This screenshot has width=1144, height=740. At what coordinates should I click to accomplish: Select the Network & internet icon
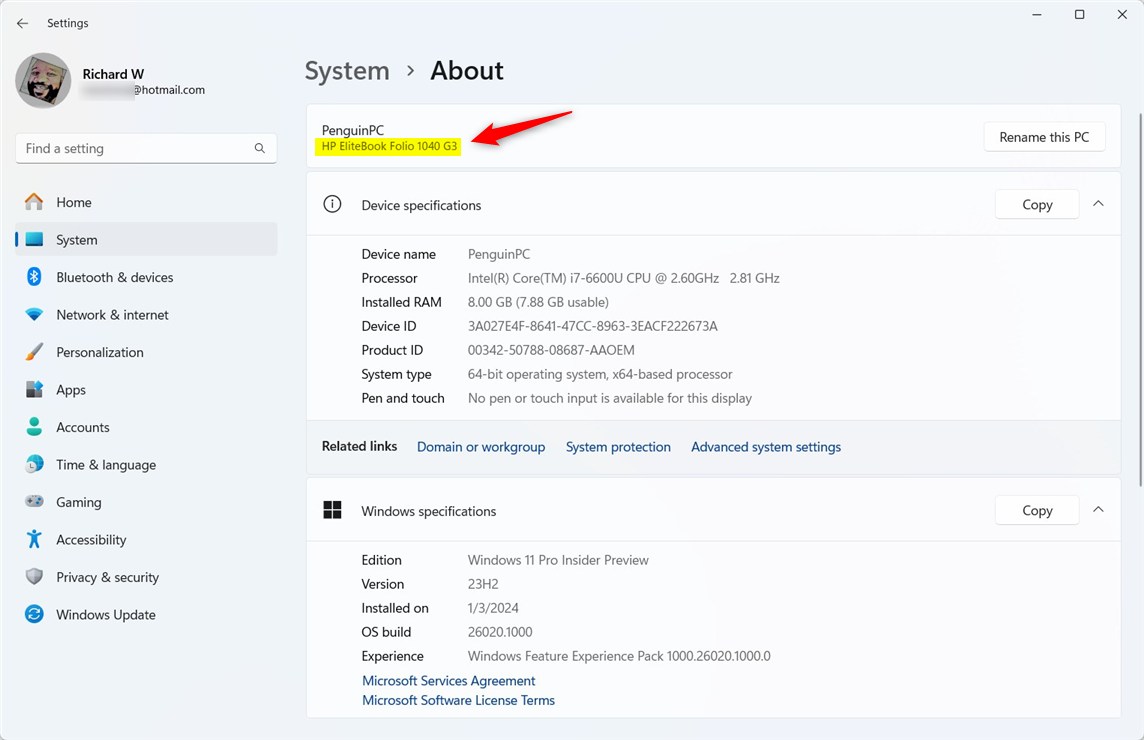[33, 314]
